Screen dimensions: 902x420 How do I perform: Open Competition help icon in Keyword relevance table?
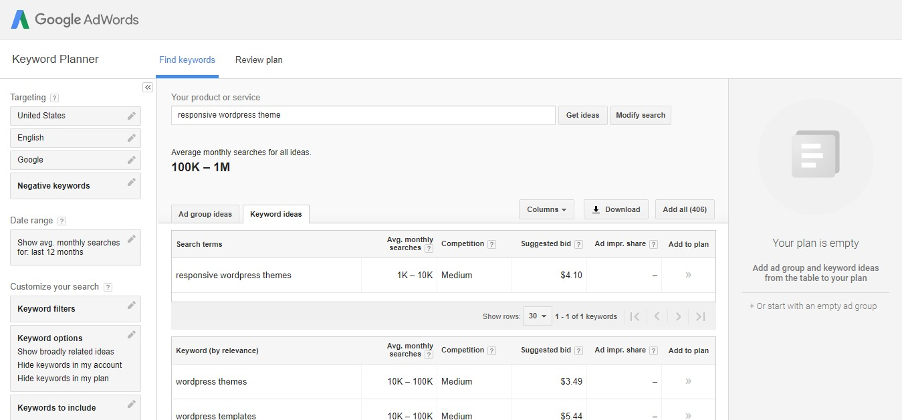coord(491,350)
